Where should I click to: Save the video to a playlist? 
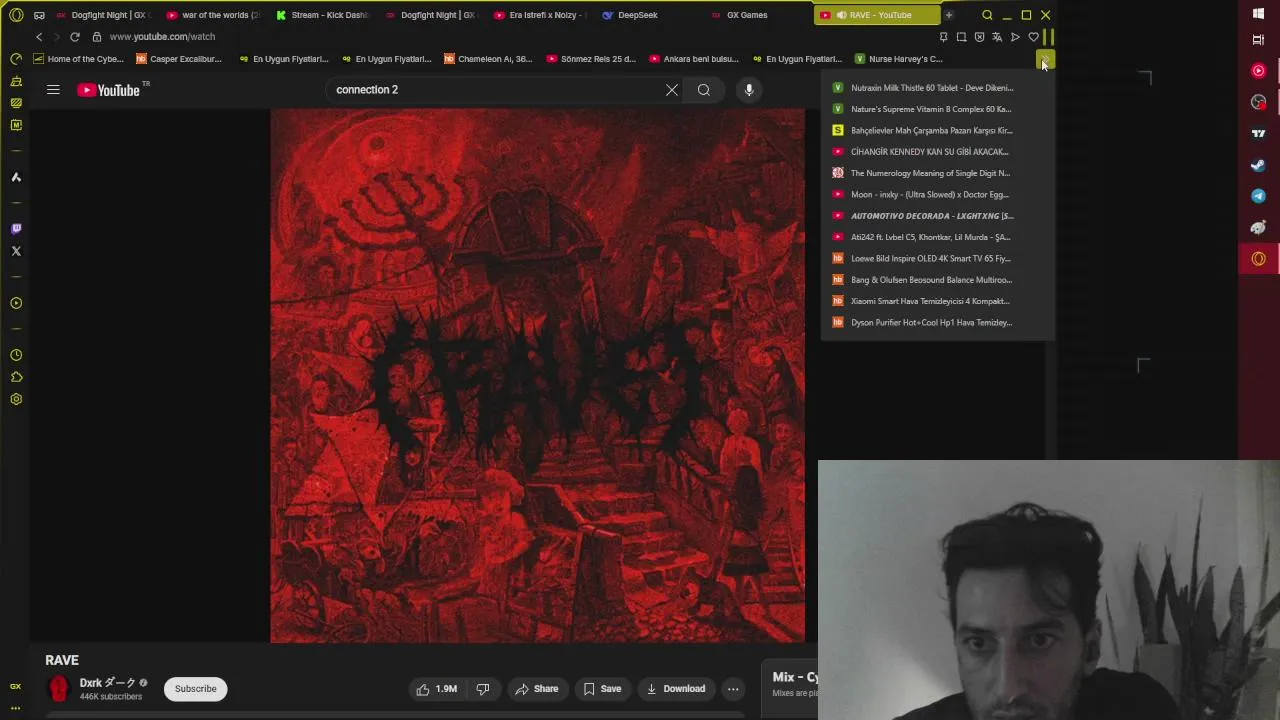[x=602, y=689]
